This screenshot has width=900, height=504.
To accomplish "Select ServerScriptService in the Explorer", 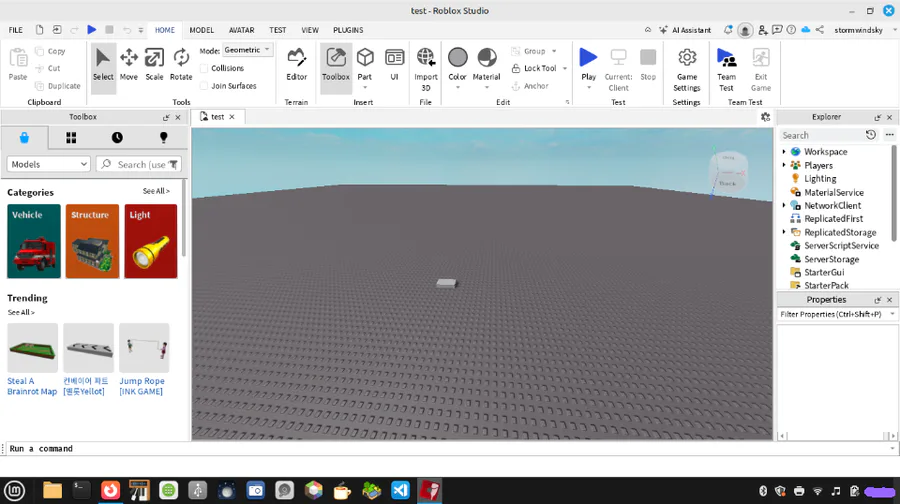I will pos(841,246).
